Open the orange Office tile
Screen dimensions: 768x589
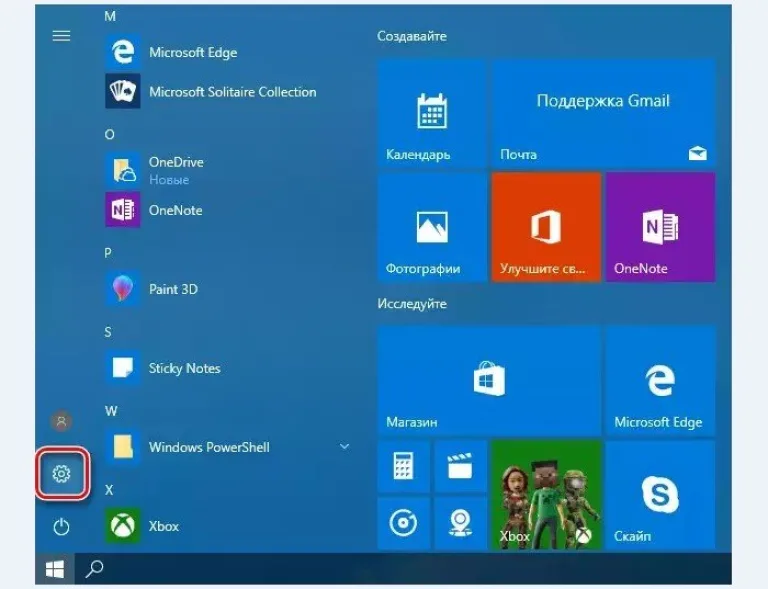[546, 227]
